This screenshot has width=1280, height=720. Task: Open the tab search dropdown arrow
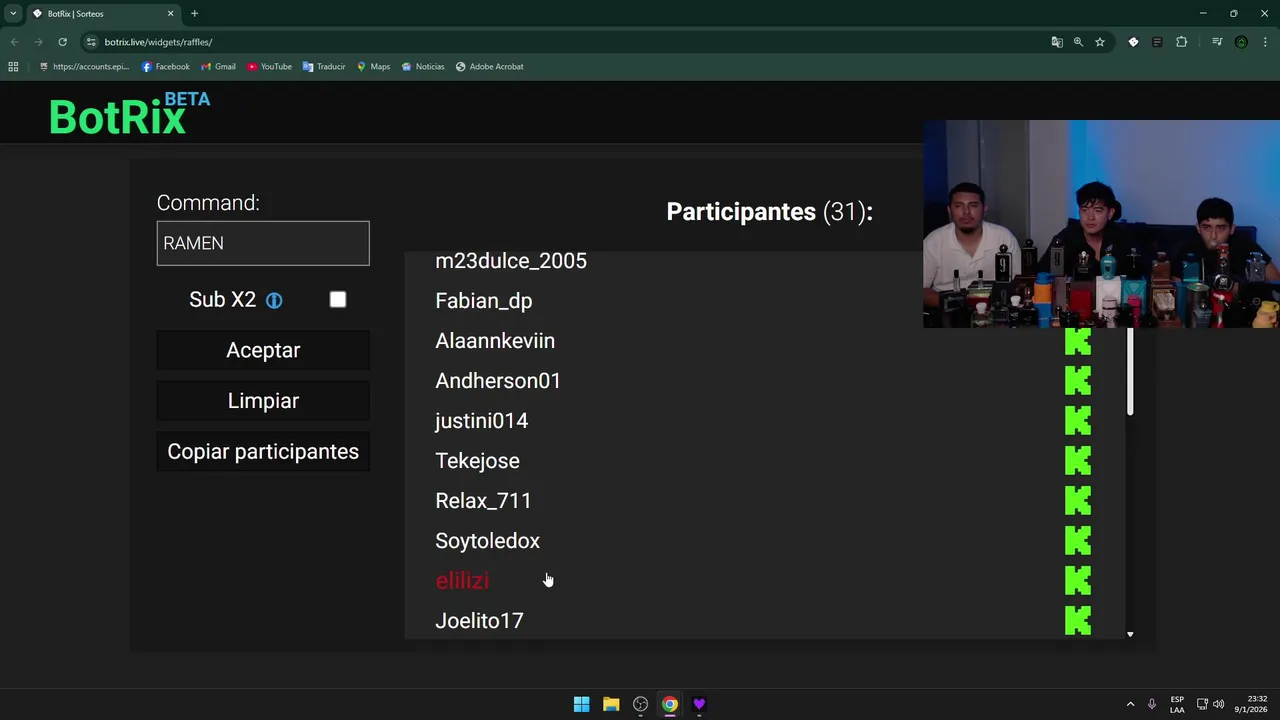13,14
